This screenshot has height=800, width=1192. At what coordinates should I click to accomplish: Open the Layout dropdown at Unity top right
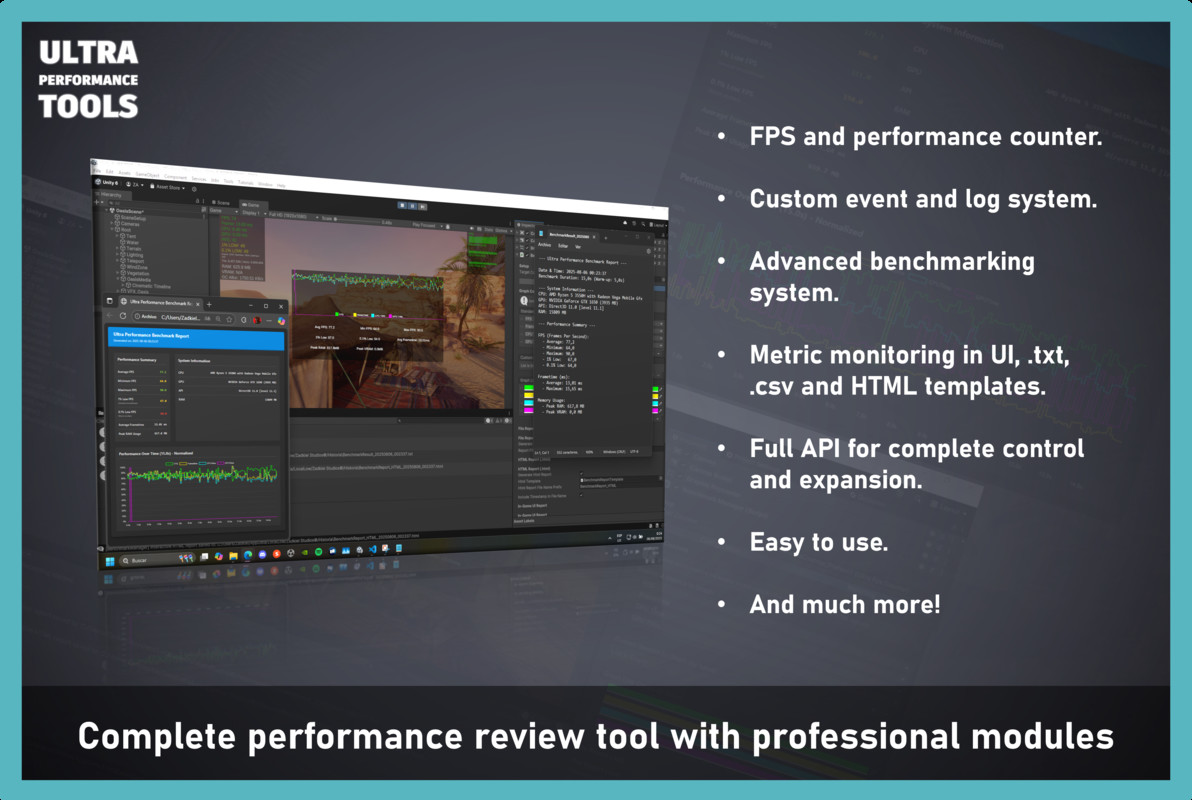[x=658, y=225]
